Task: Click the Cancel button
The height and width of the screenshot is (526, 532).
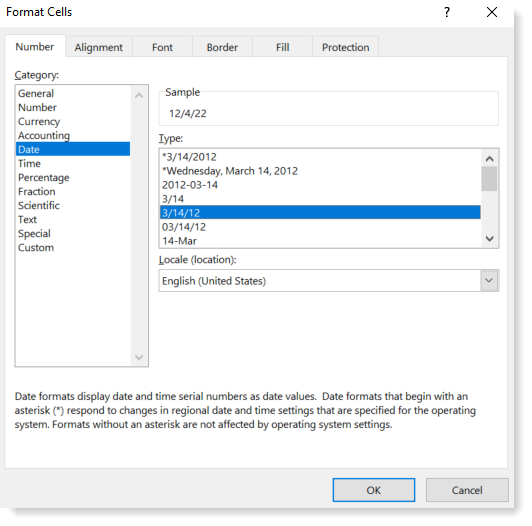Action: click(467, 490)
